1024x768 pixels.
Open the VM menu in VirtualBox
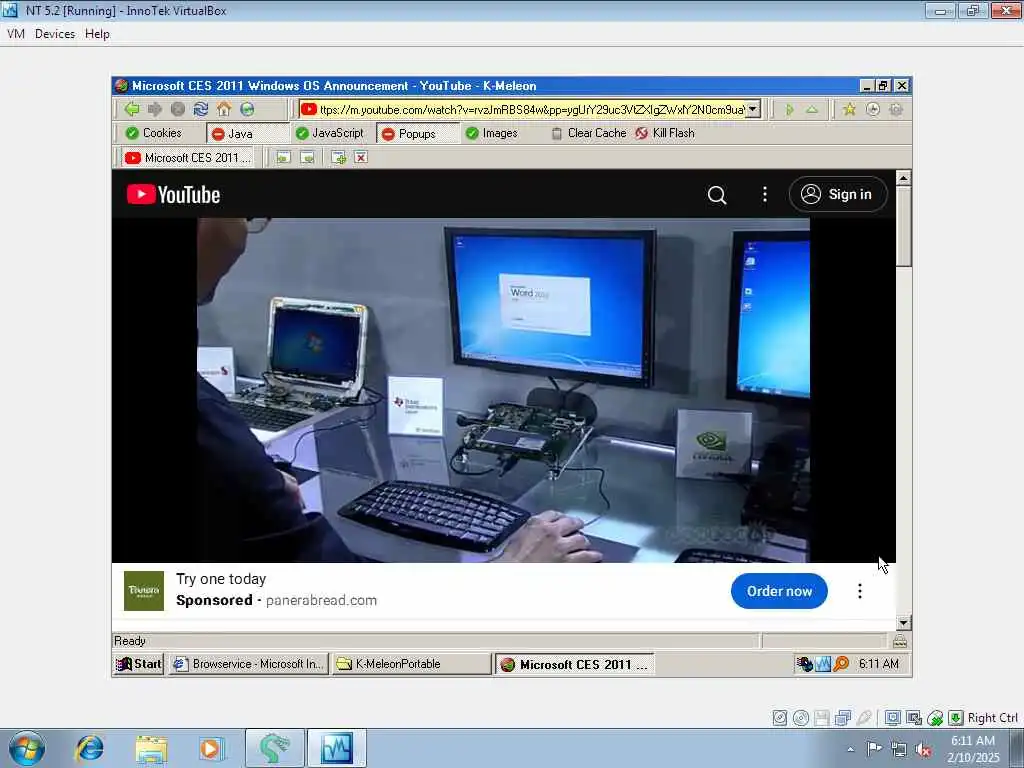pyautogui.click(x=16, y=34)
